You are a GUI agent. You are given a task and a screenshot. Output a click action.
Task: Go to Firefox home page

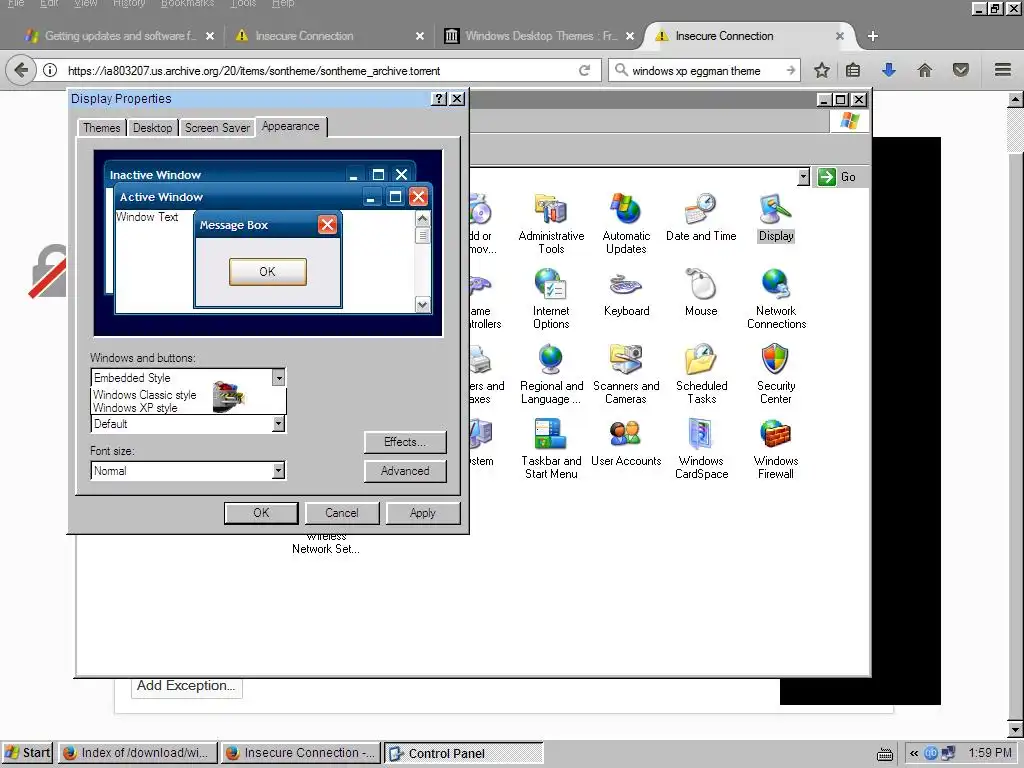pyautogui.click(x=924, y=70)
